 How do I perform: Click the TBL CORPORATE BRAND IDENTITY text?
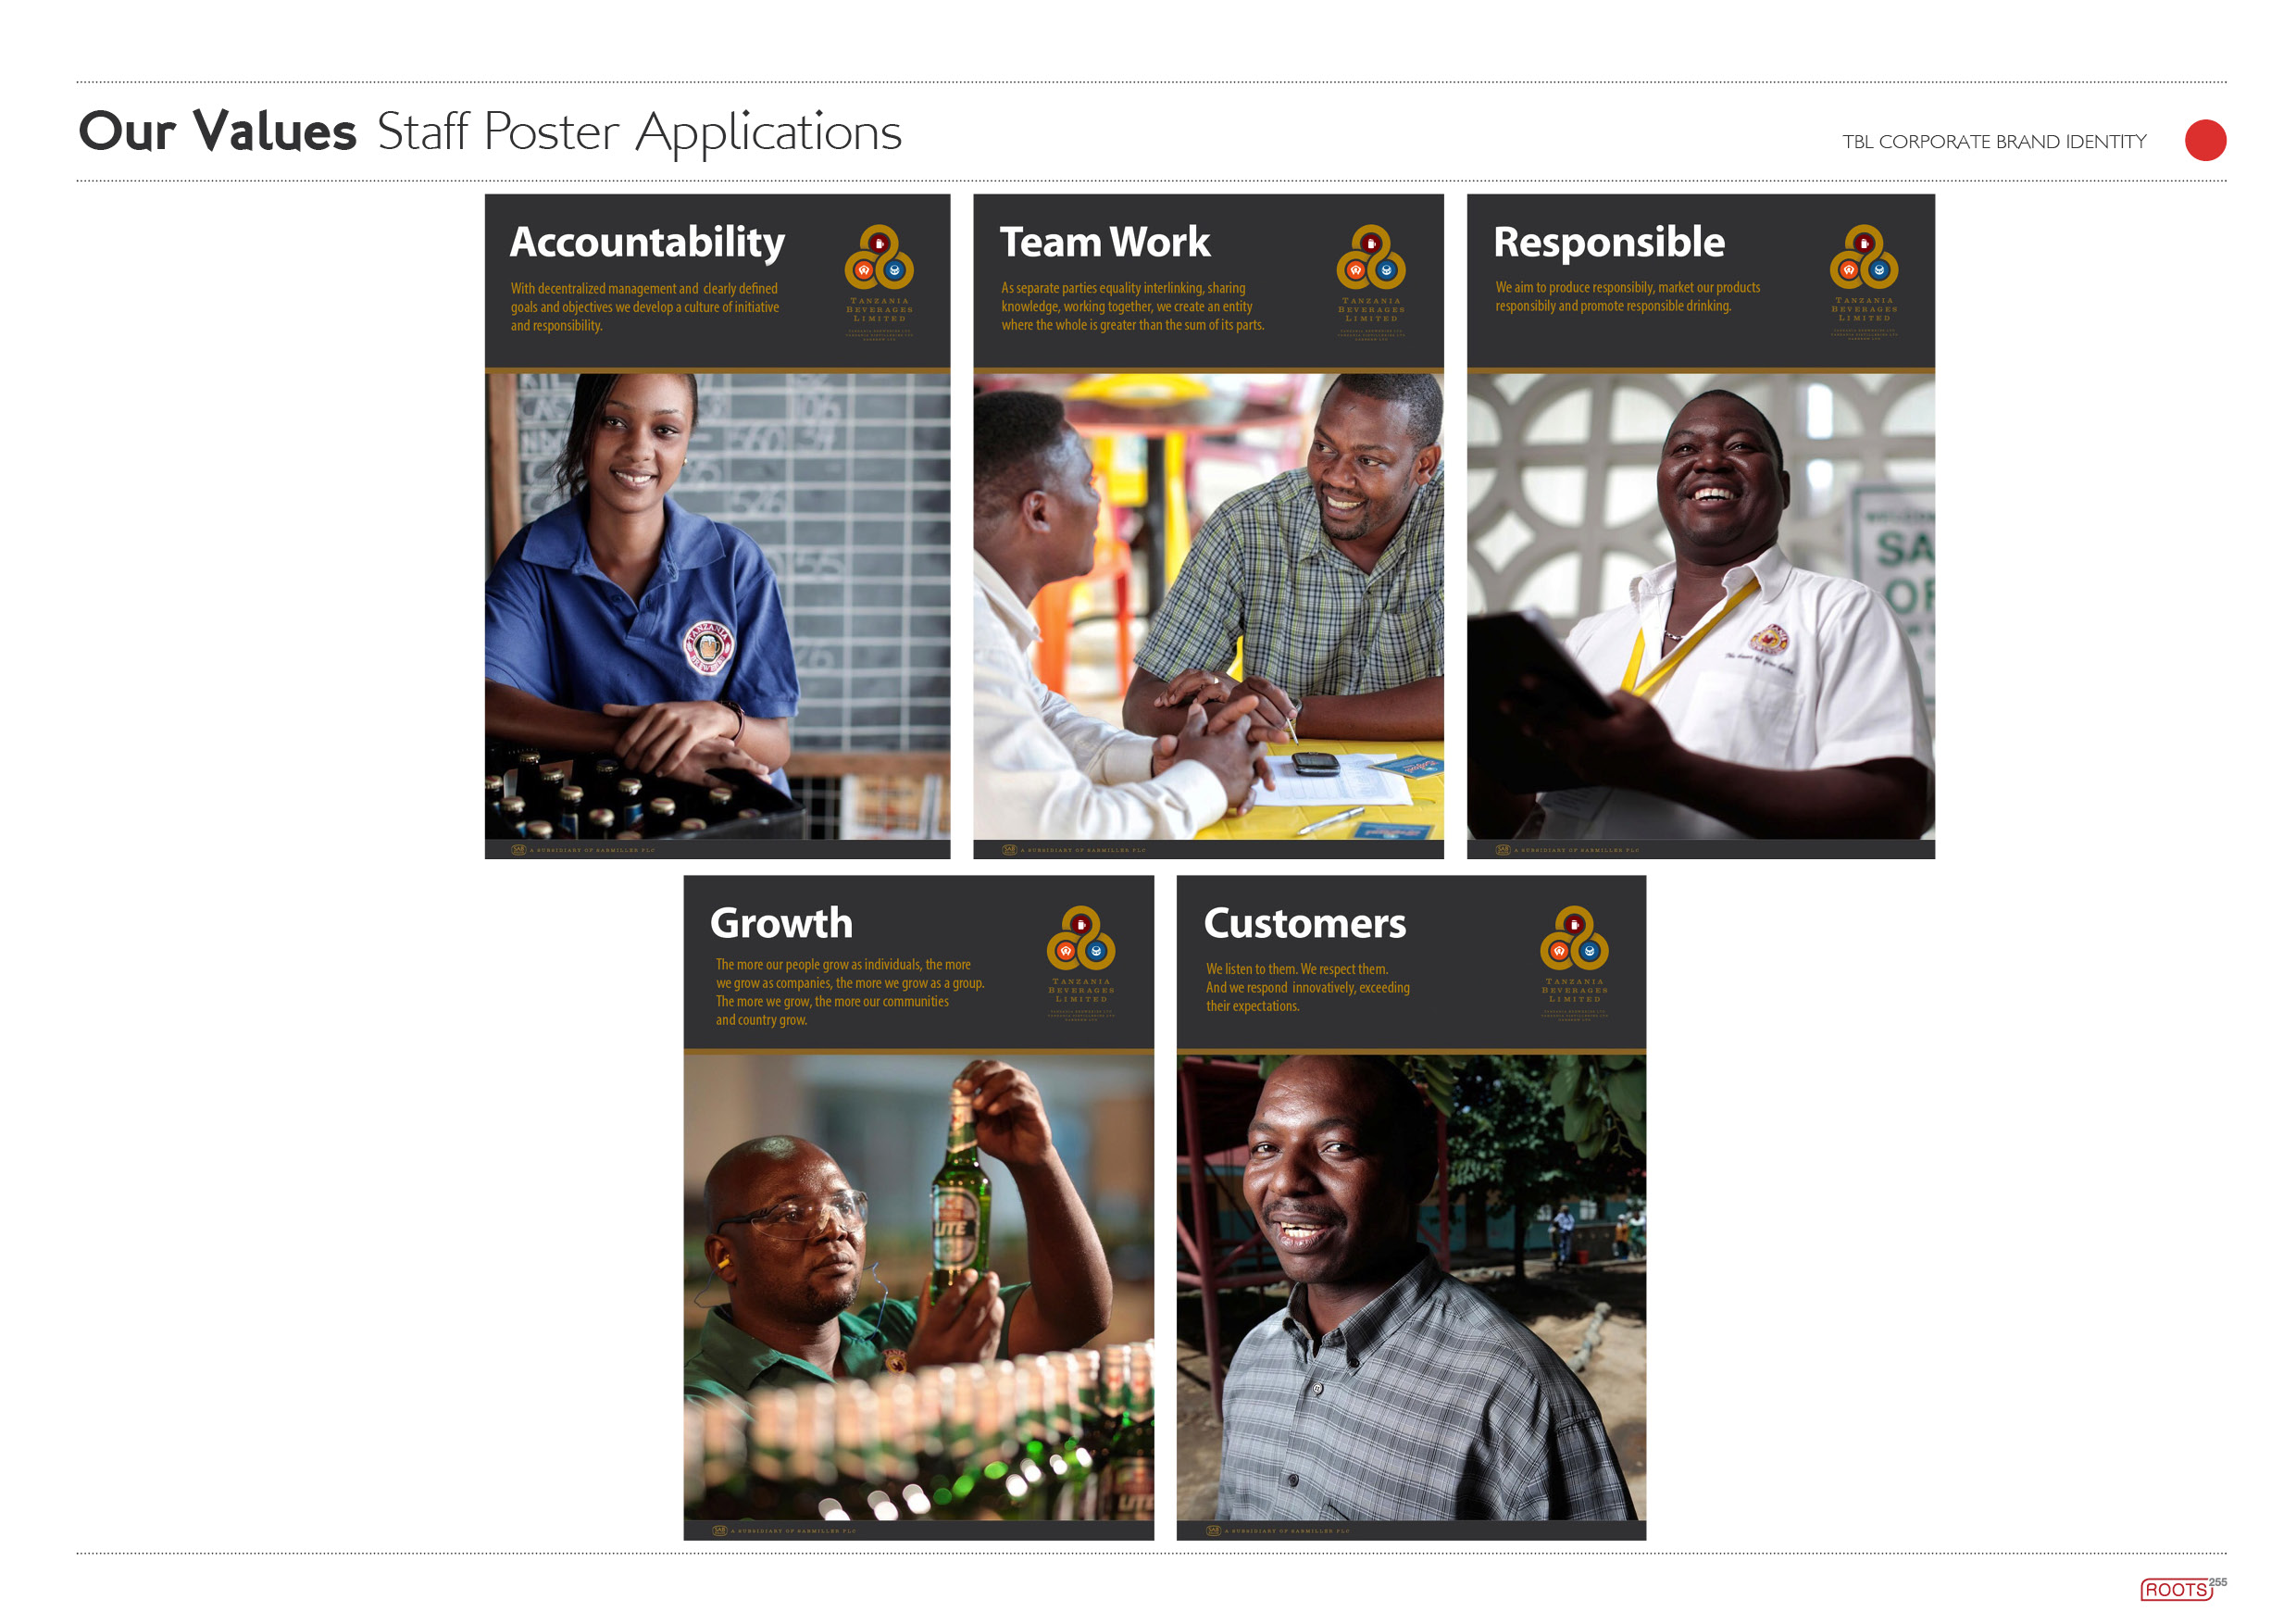pos(1994,142)
